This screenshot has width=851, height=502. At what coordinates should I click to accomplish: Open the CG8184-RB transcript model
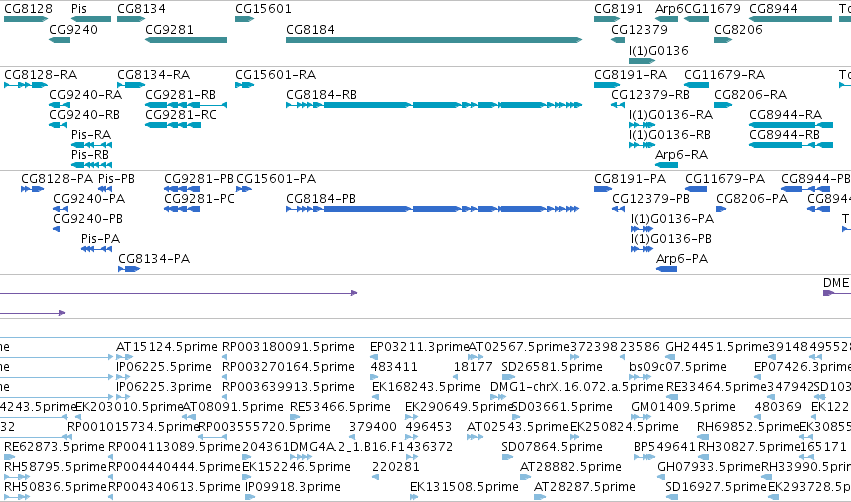434,105
